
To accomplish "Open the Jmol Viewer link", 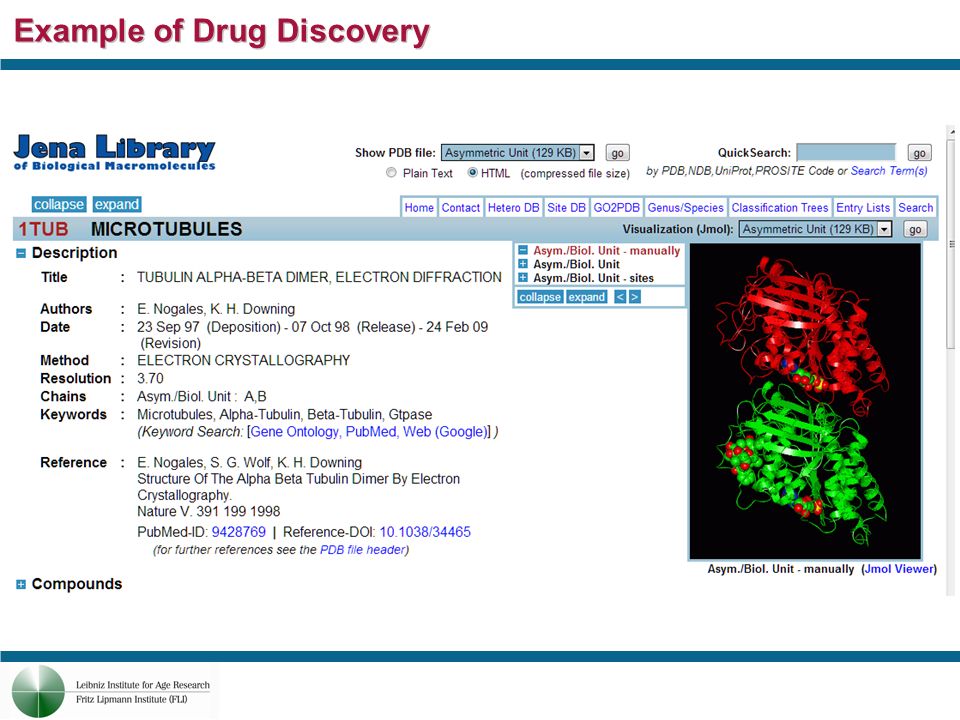I will click(899, 569).
